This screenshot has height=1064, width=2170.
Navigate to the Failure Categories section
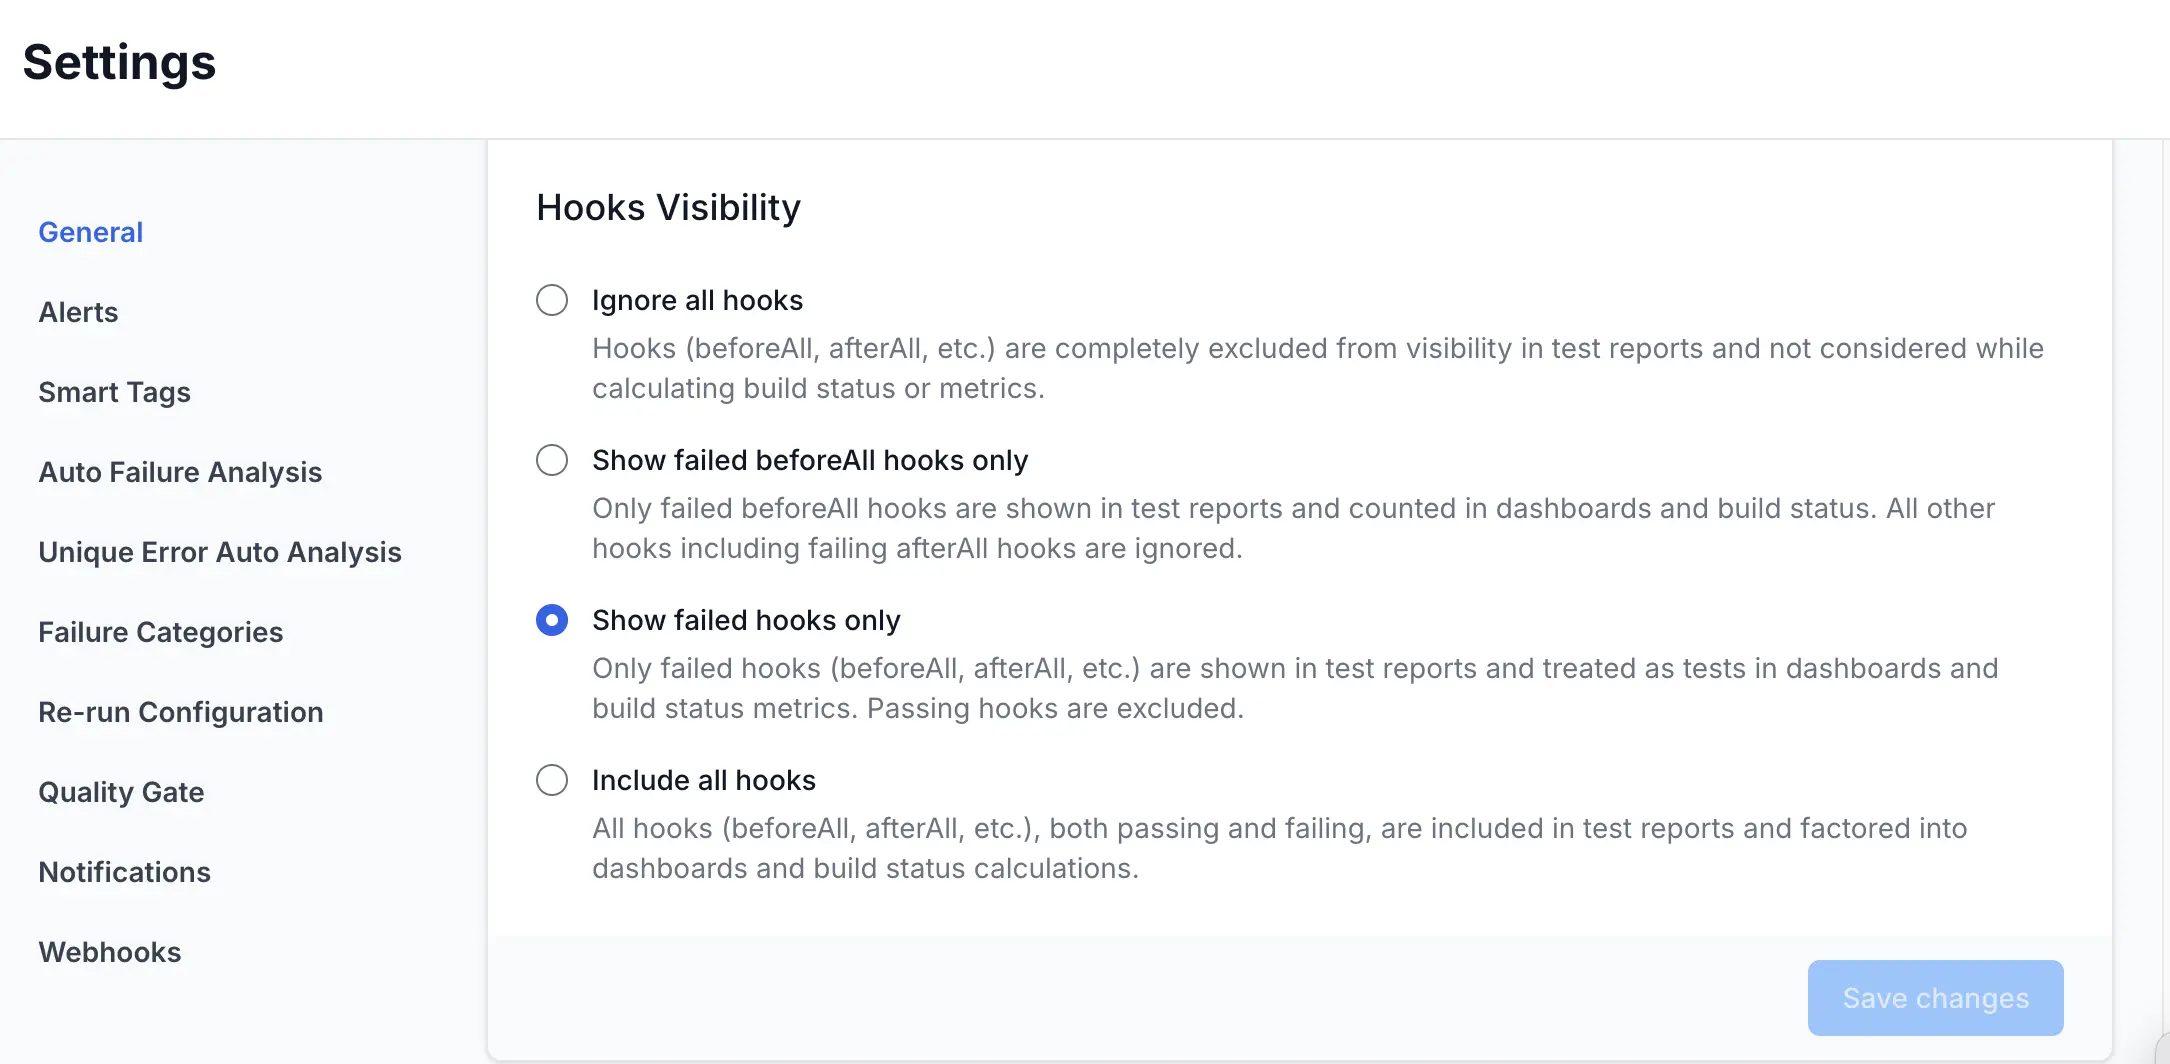[160, 631]
